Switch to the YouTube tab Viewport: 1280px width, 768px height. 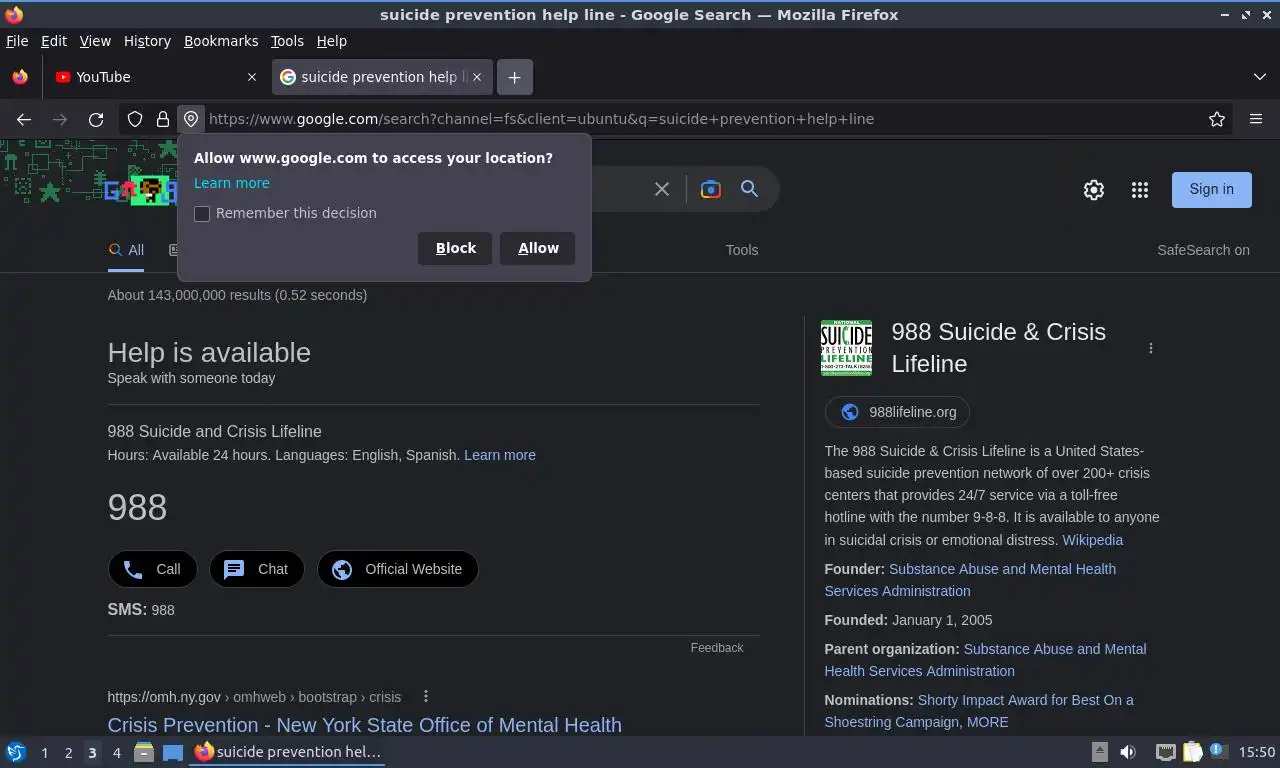click(155, 77)
